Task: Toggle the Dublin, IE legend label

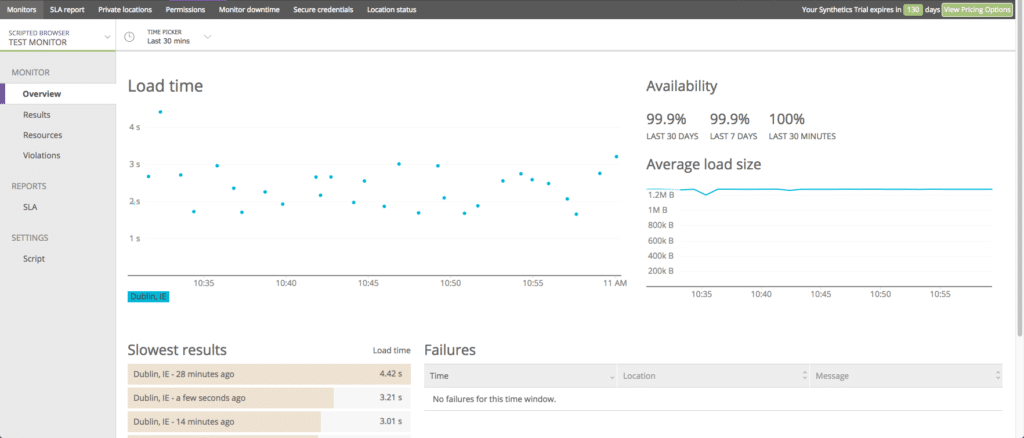Action: point(148,296)
